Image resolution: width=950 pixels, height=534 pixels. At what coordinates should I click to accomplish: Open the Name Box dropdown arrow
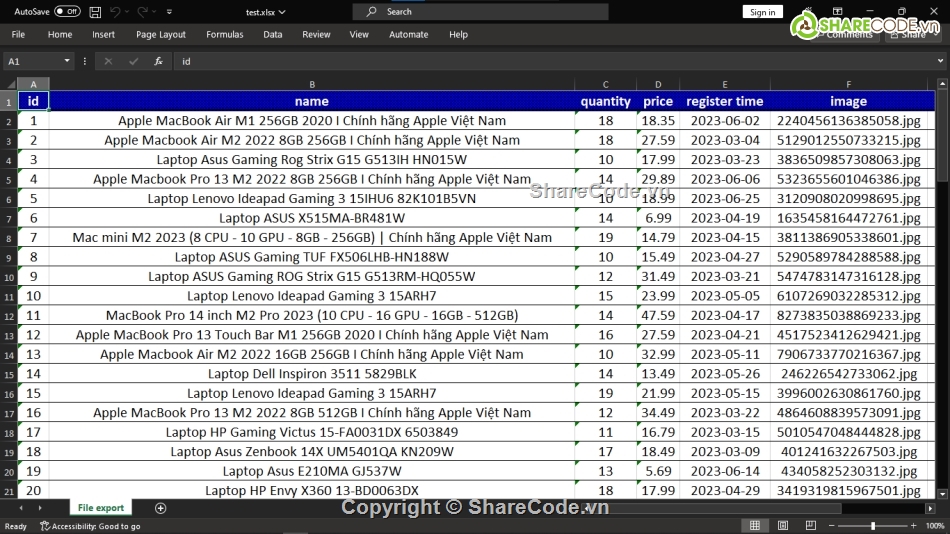tap(67, 61)
